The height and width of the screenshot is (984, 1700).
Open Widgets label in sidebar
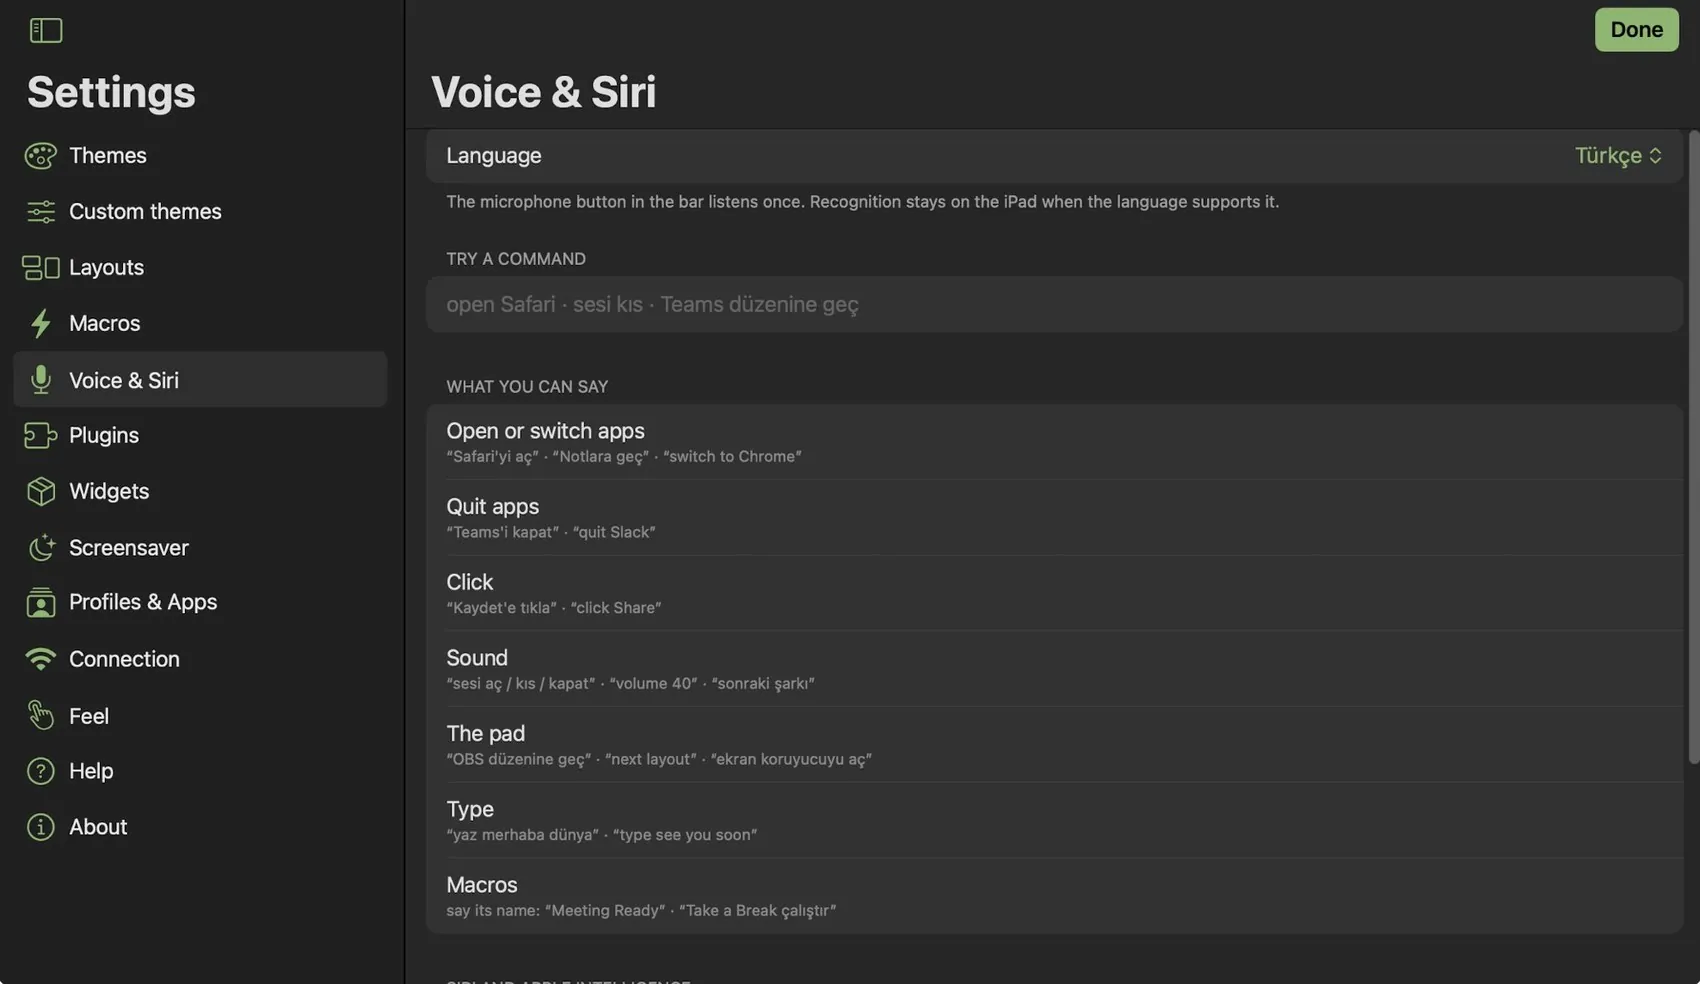109,492
